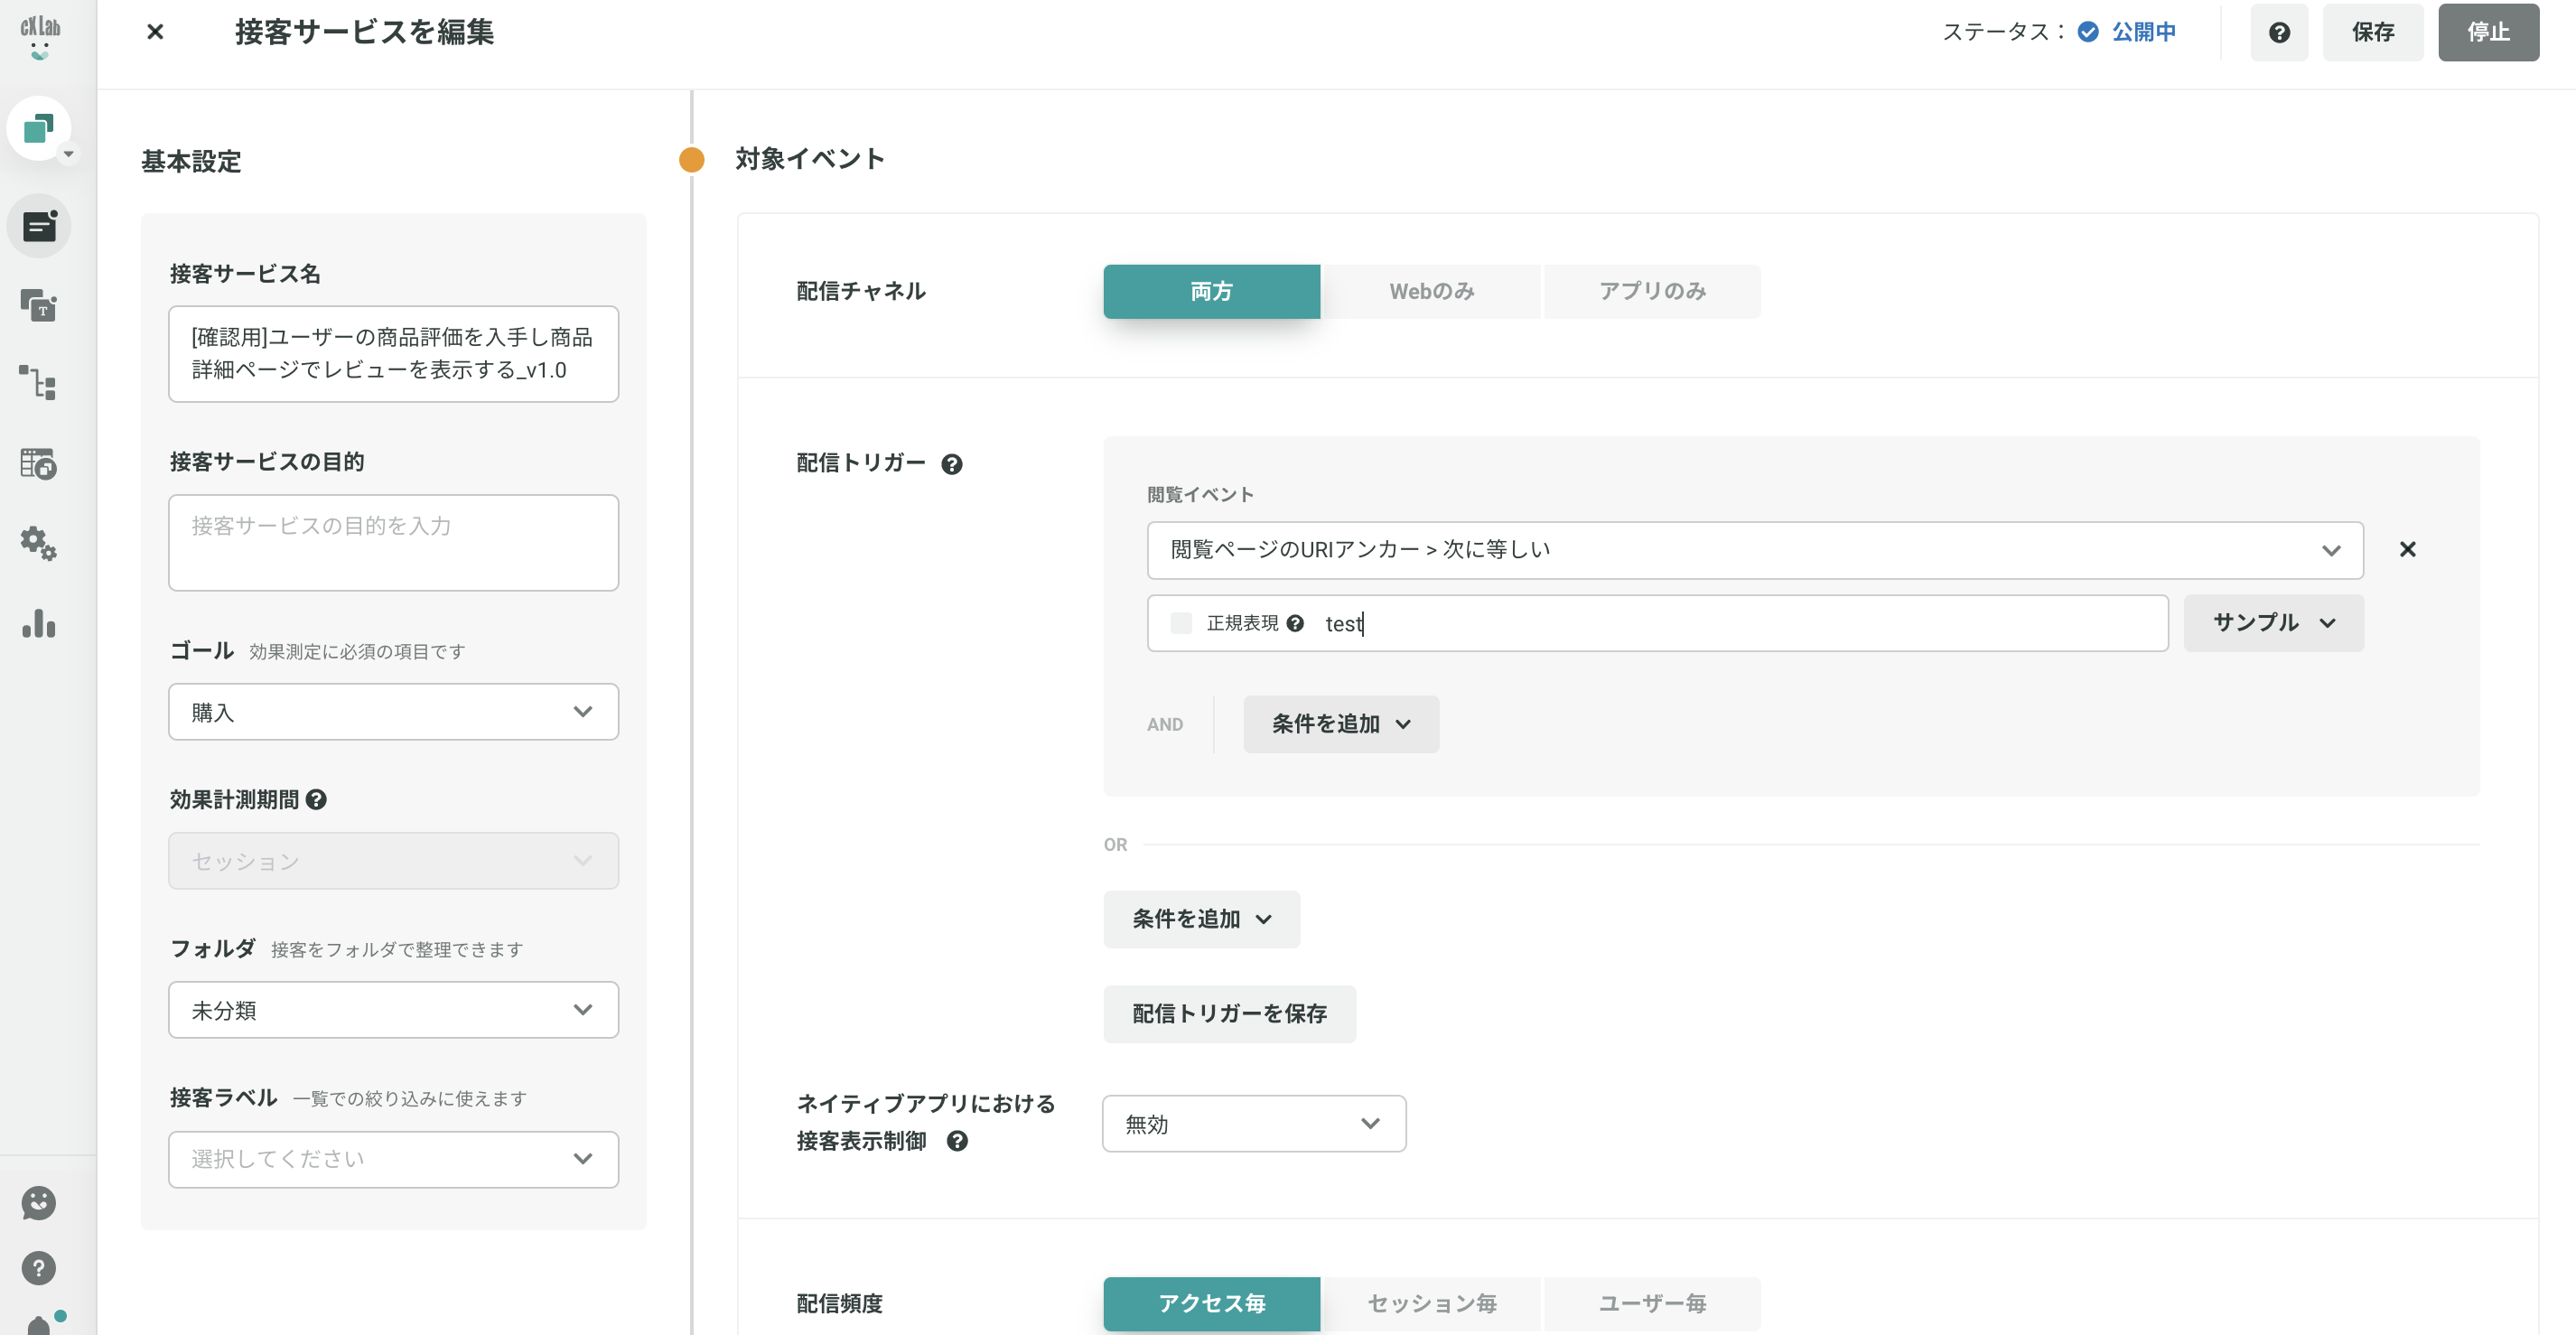The image size is (2576, 1335).
Task: Click the 接客サービスの目的 text area
Action: coord(393,543)
